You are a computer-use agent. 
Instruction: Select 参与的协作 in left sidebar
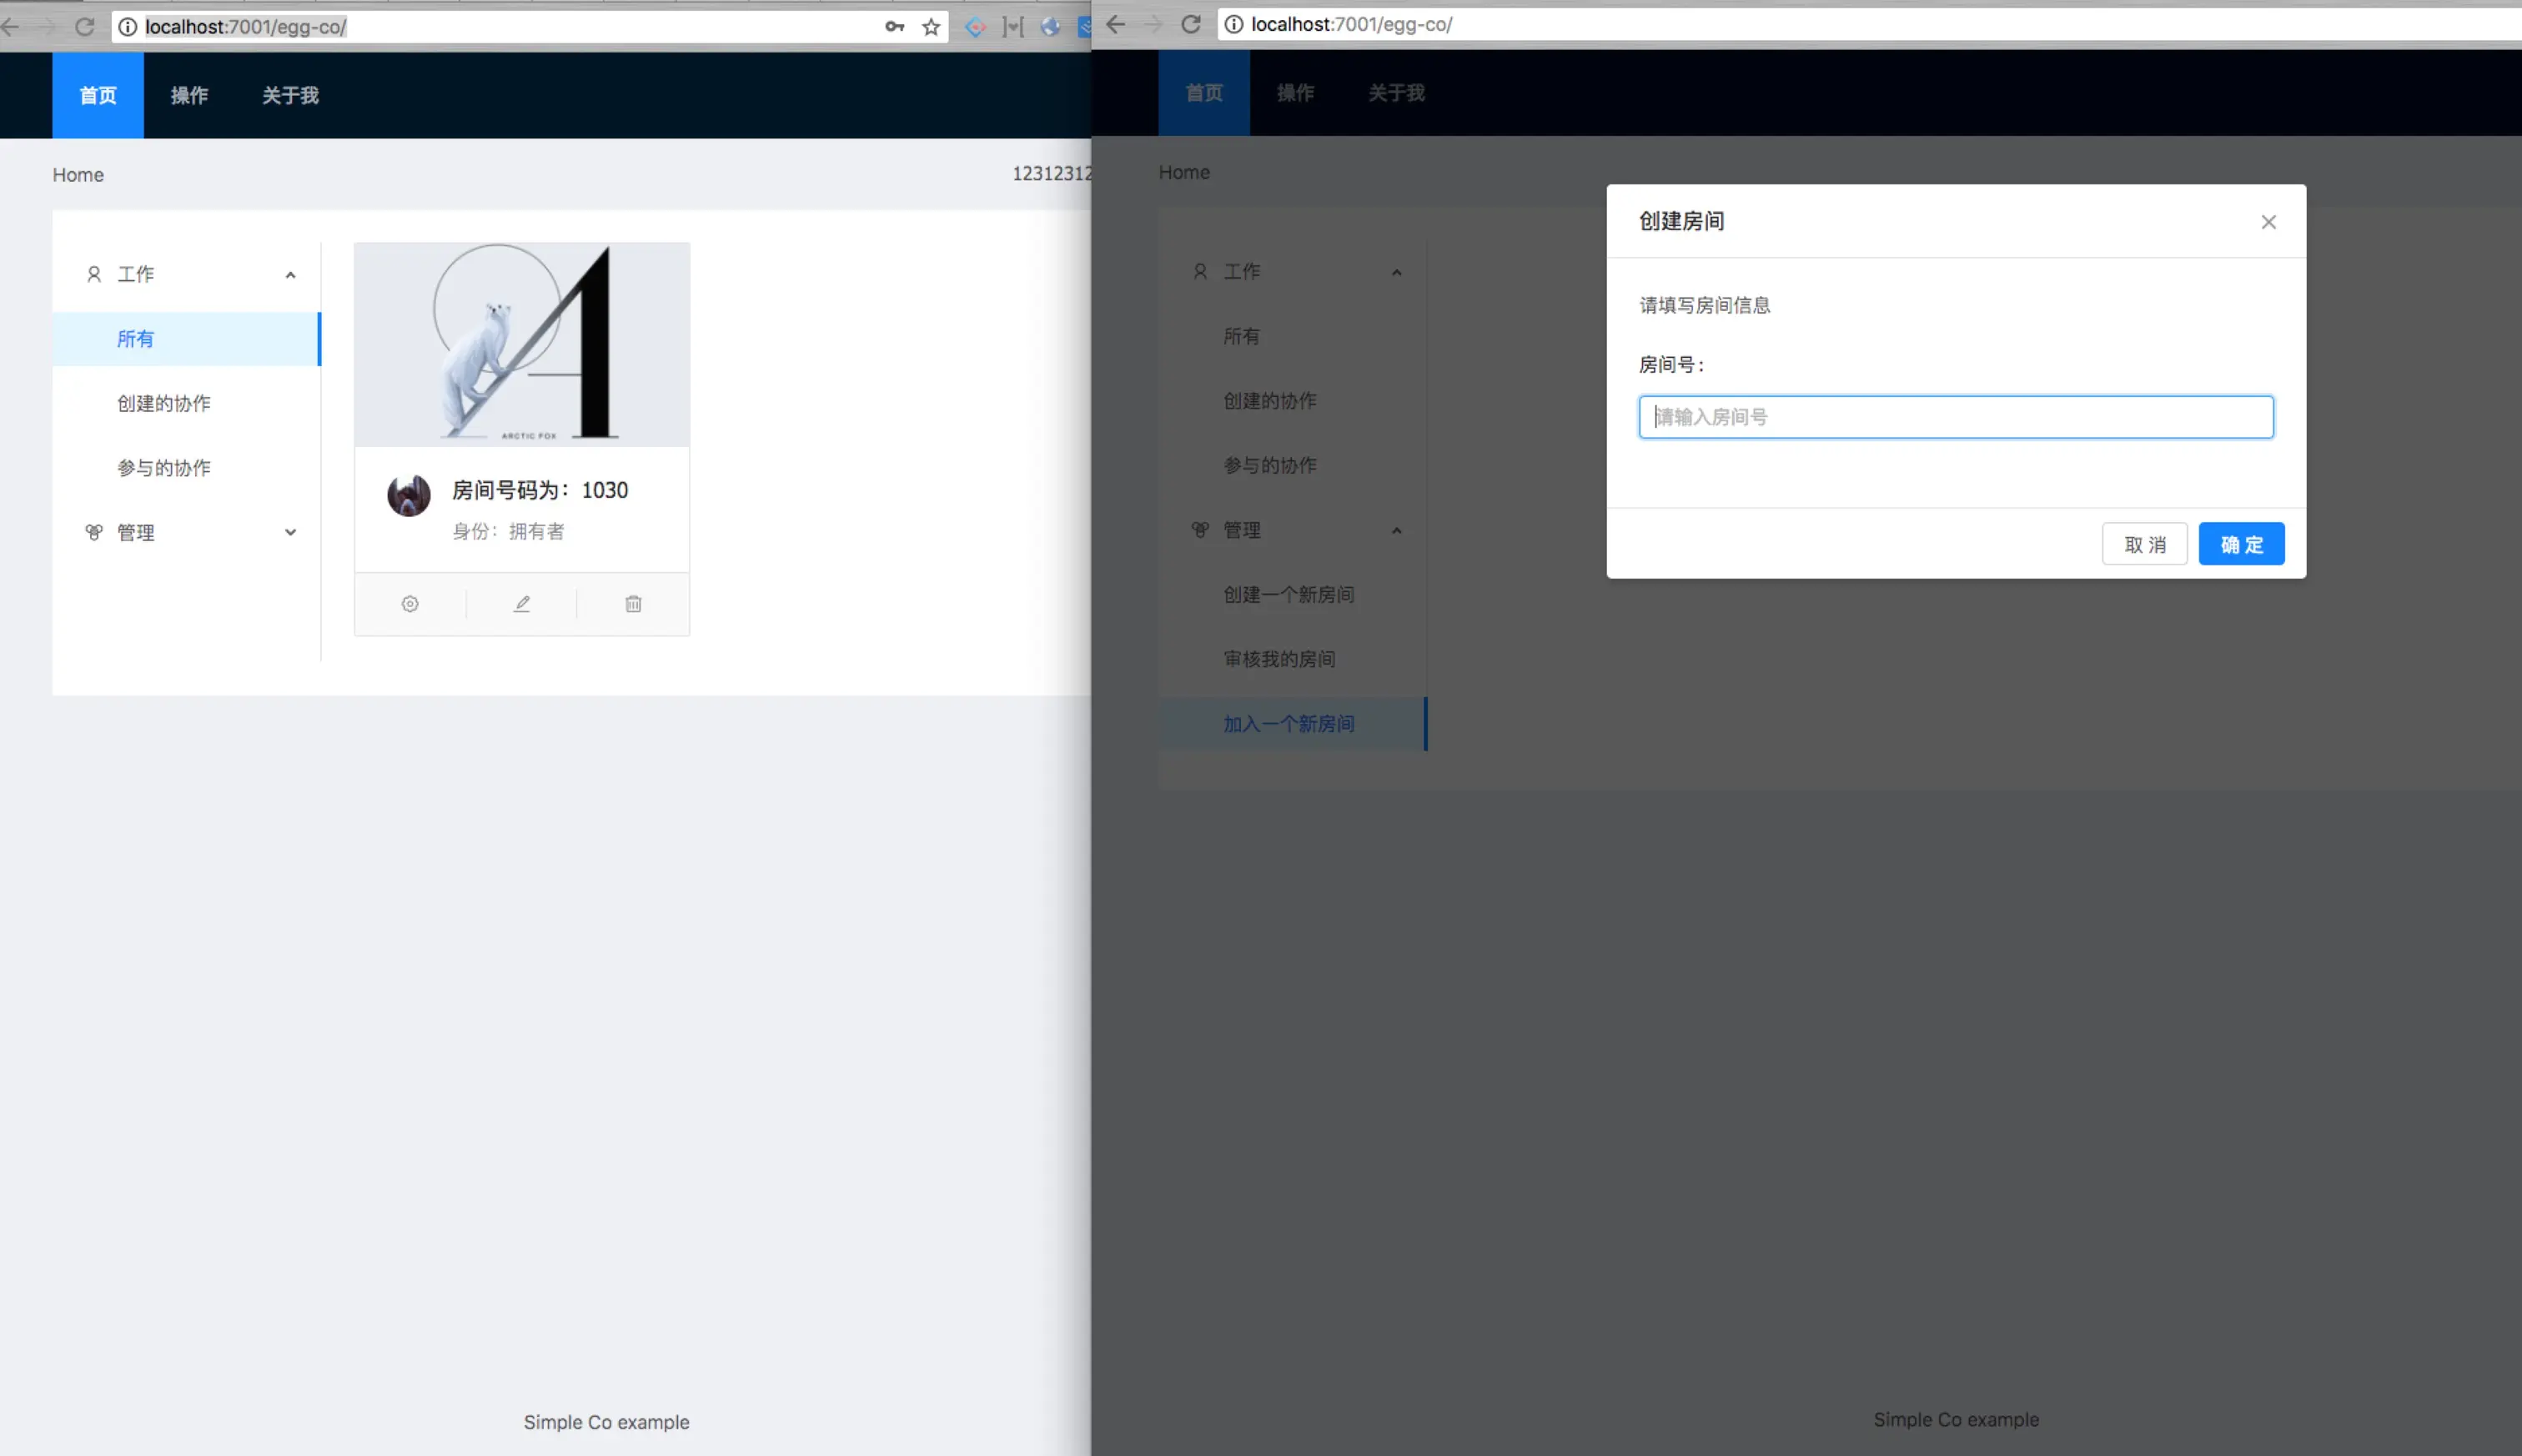164,468
